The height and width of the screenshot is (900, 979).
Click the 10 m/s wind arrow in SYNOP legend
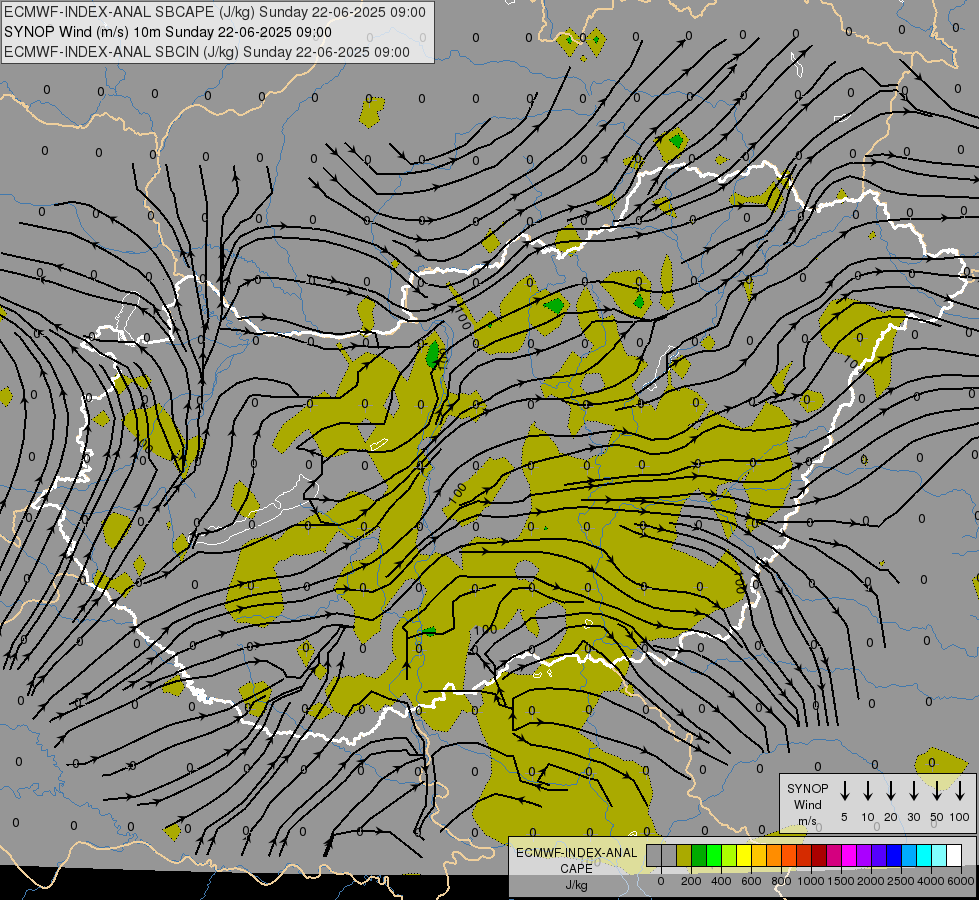coord(868,790)
